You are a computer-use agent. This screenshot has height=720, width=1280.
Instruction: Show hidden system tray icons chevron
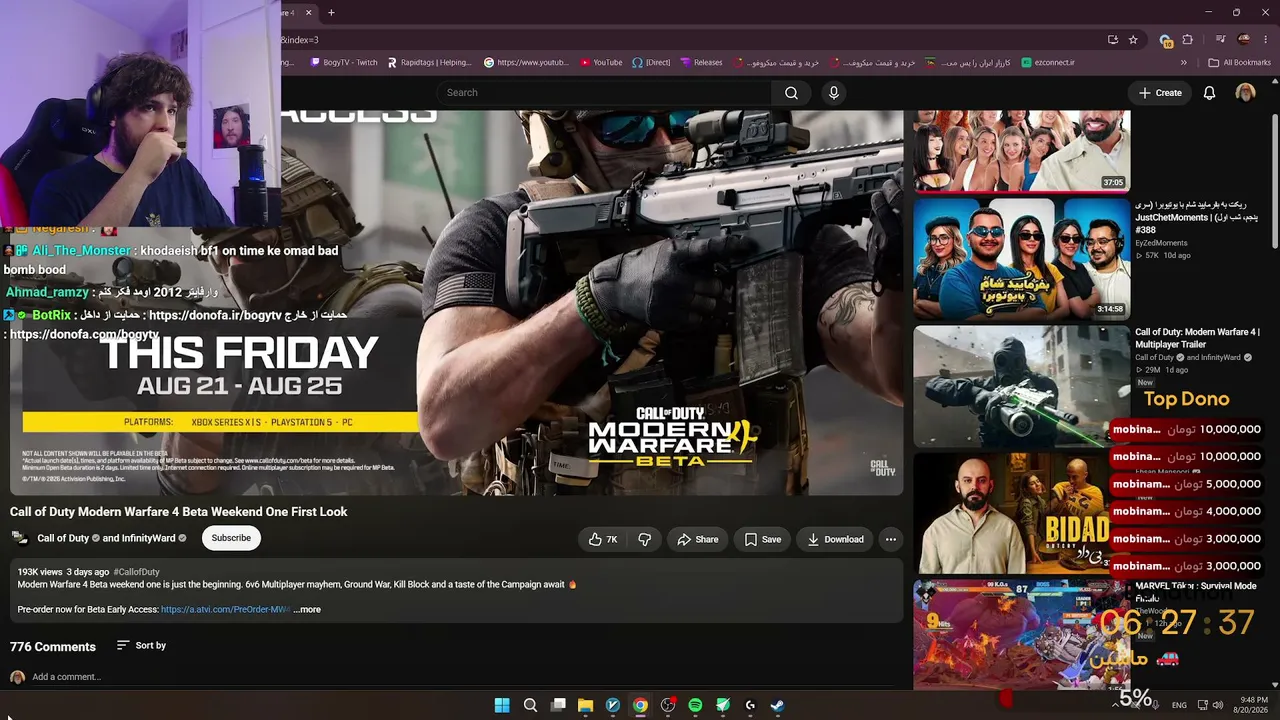[x=1115, y=705]
